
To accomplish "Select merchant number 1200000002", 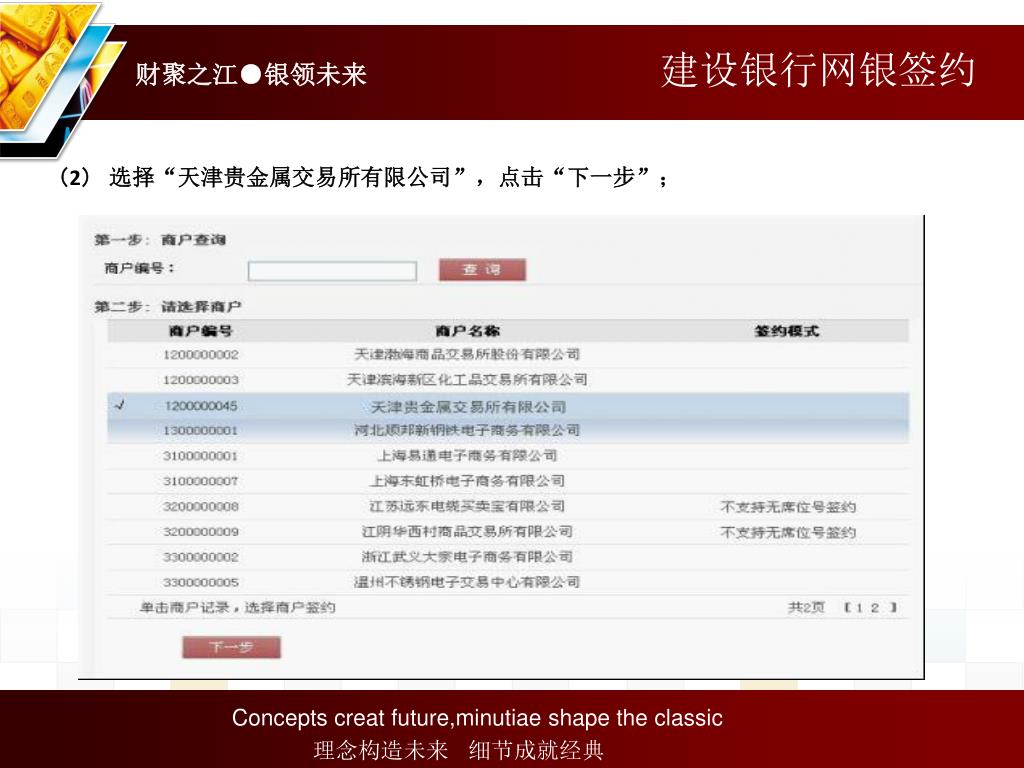I will [x=201, y=355].
